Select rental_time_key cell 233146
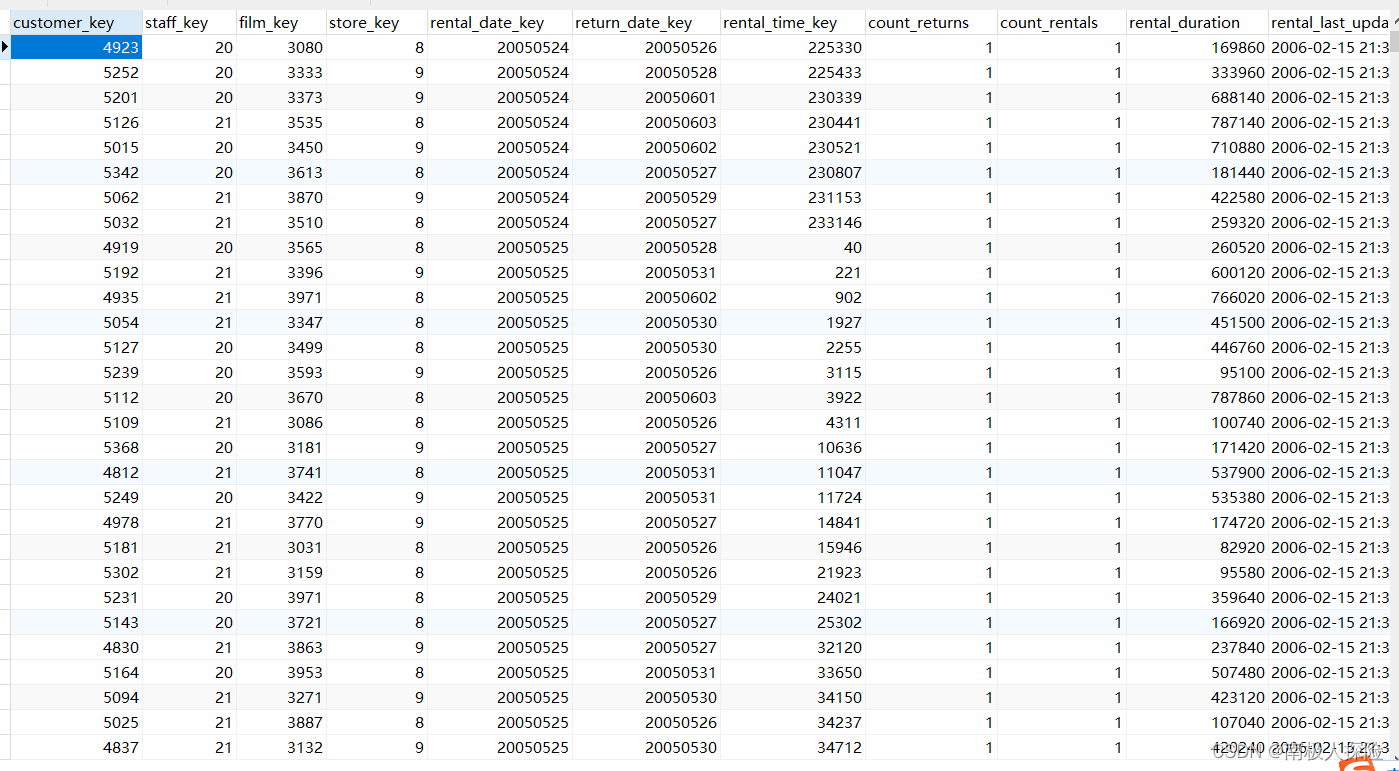 [x=793, y=222]
